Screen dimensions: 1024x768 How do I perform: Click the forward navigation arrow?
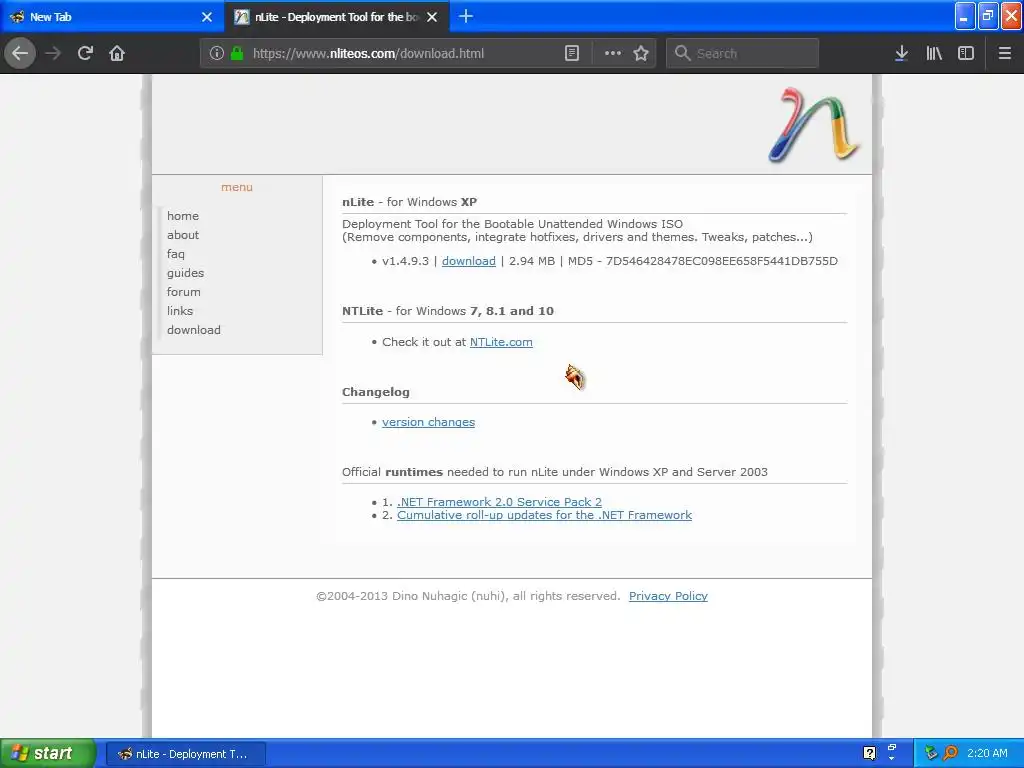[53, 53]
